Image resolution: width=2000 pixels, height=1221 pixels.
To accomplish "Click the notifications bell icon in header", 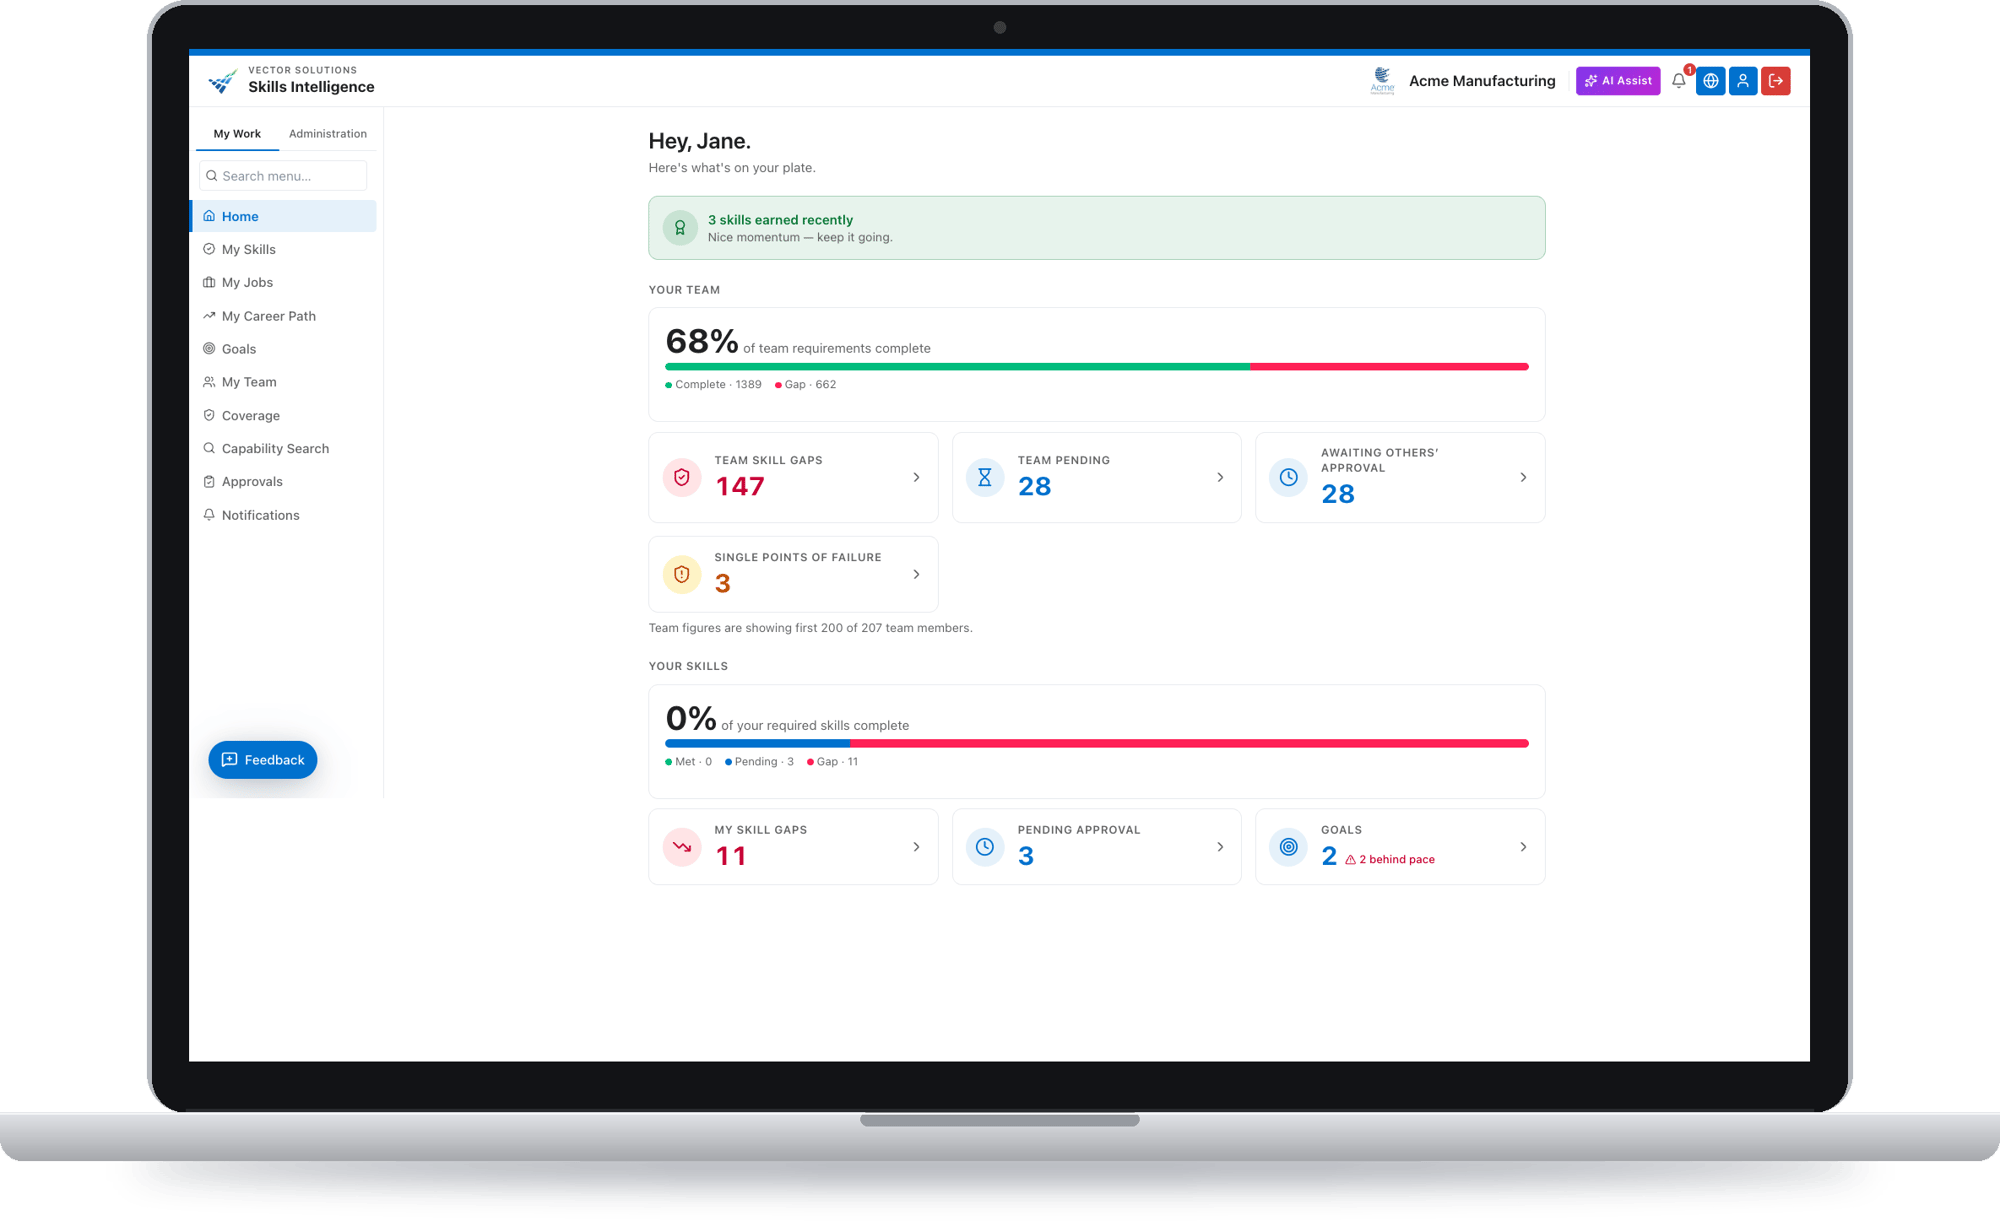I will click(x=1678, y=81).
